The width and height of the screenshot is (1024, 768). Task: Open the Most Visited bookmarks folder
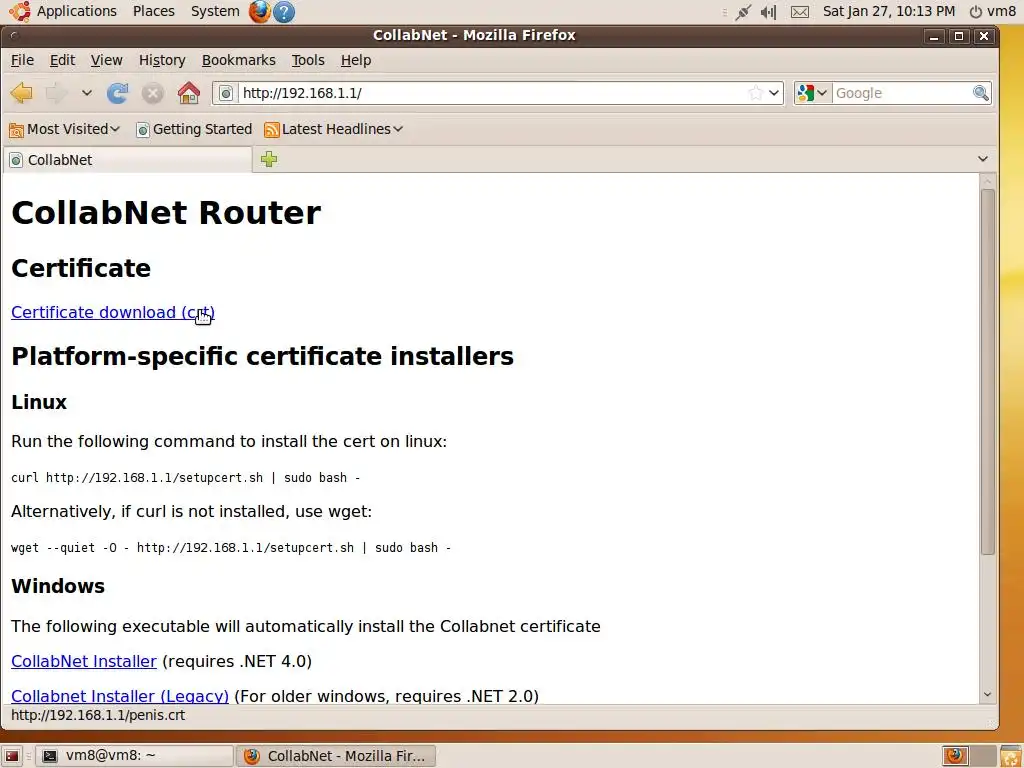pyautogui.click(x=65, y=129)
